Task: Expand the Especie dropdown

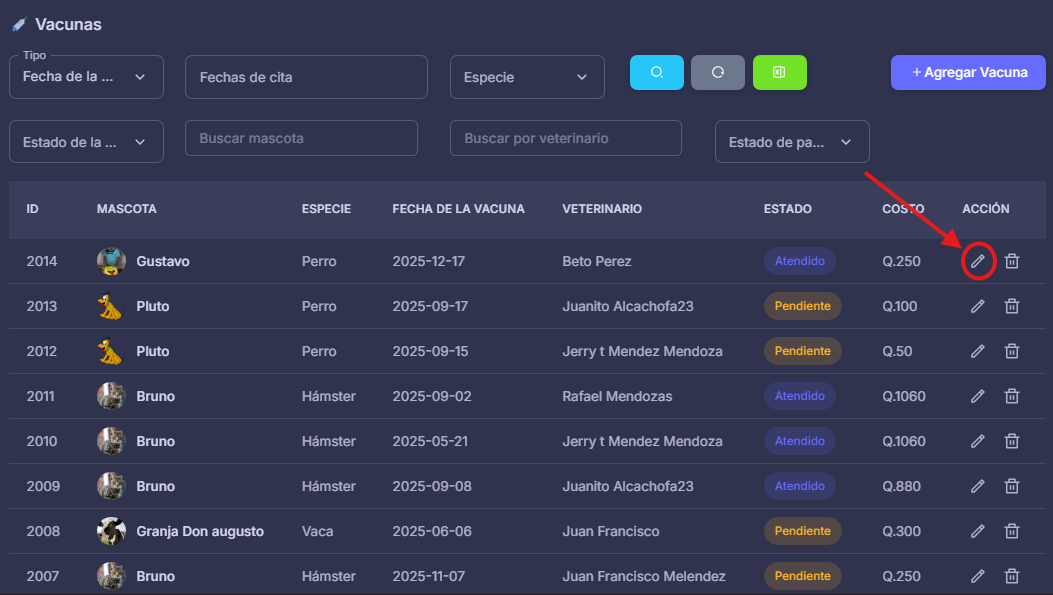Action: click(527, 77)
